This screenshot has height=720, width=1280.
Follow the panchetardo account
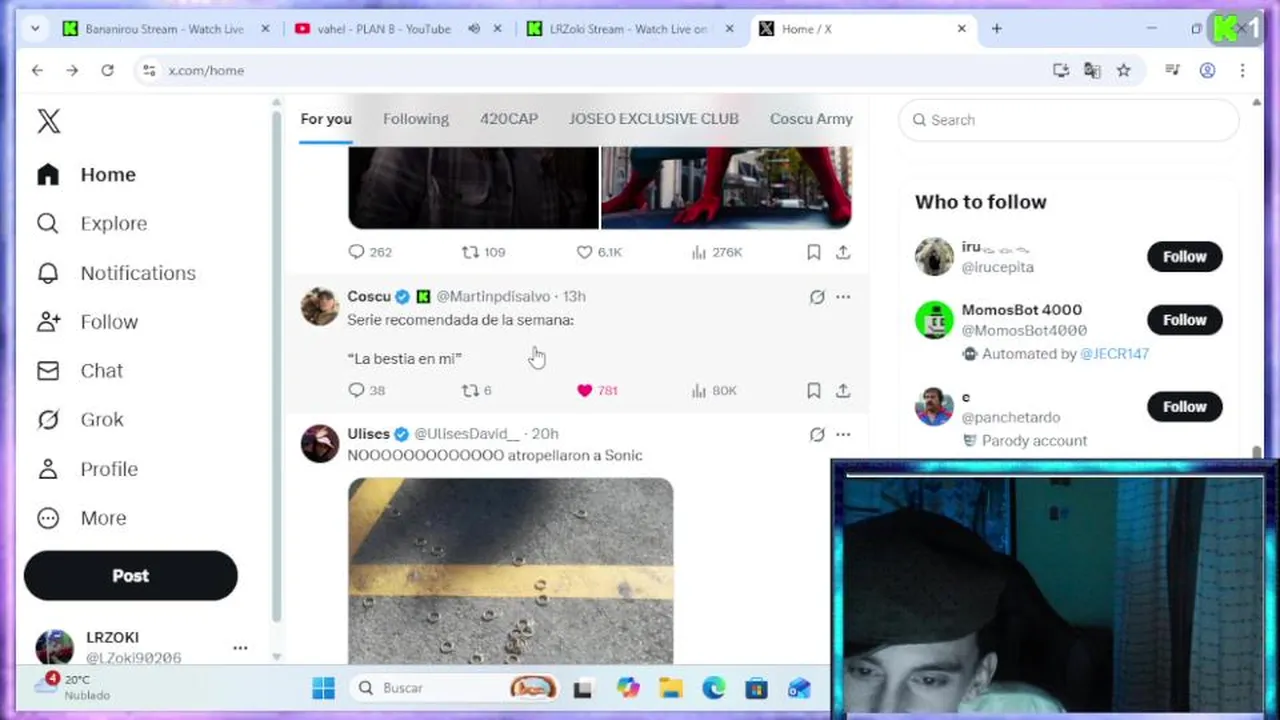pyautogui.click(x=1184, y=407)
